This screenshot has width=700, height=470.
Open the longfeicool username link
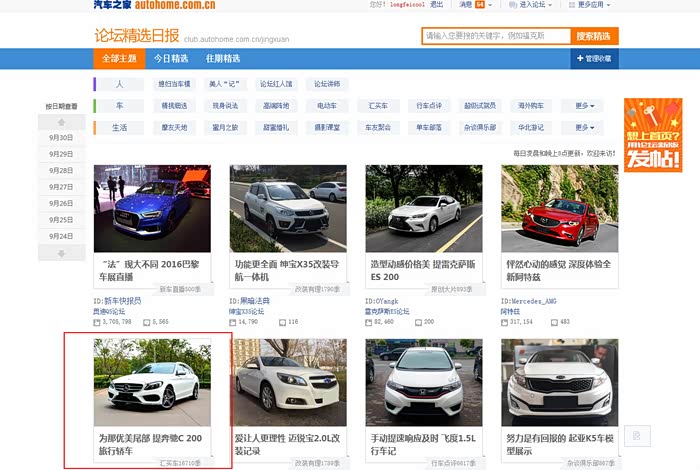coord(407,4)
